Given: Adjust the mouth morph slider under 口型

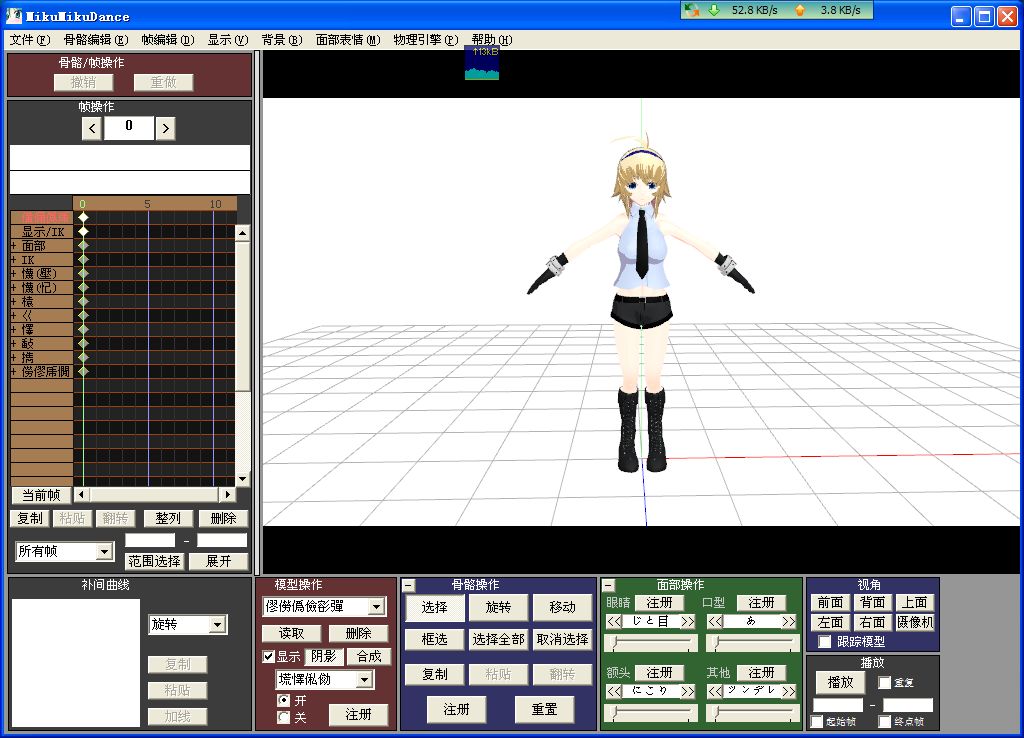Looking at the screenshot, I should pos(753,643).
